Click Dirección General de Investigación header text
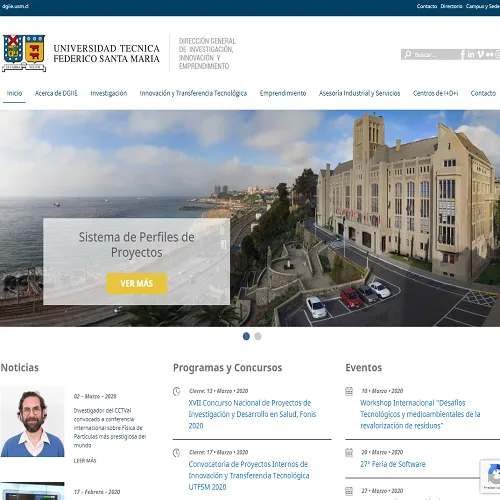 point(207,53)
